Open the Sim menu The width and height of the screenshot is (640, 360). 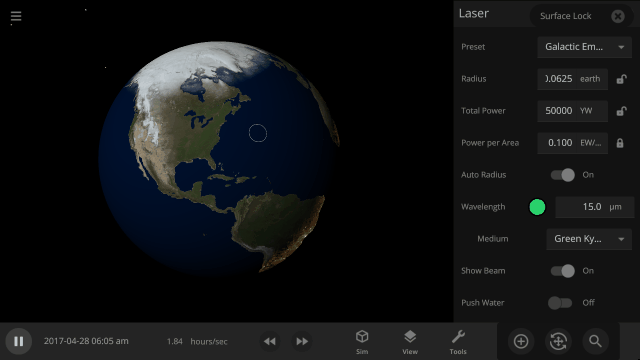[362, 342]
